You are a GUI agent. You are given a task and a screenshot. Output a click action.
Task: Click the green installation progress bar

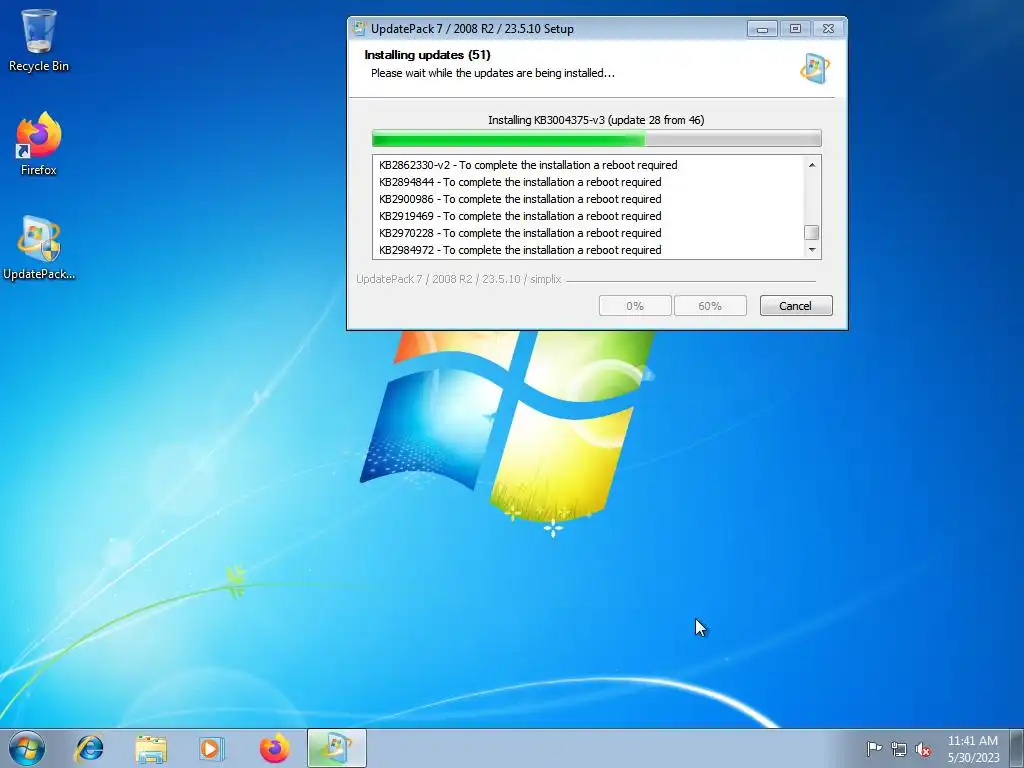click(x=596, y=138)
